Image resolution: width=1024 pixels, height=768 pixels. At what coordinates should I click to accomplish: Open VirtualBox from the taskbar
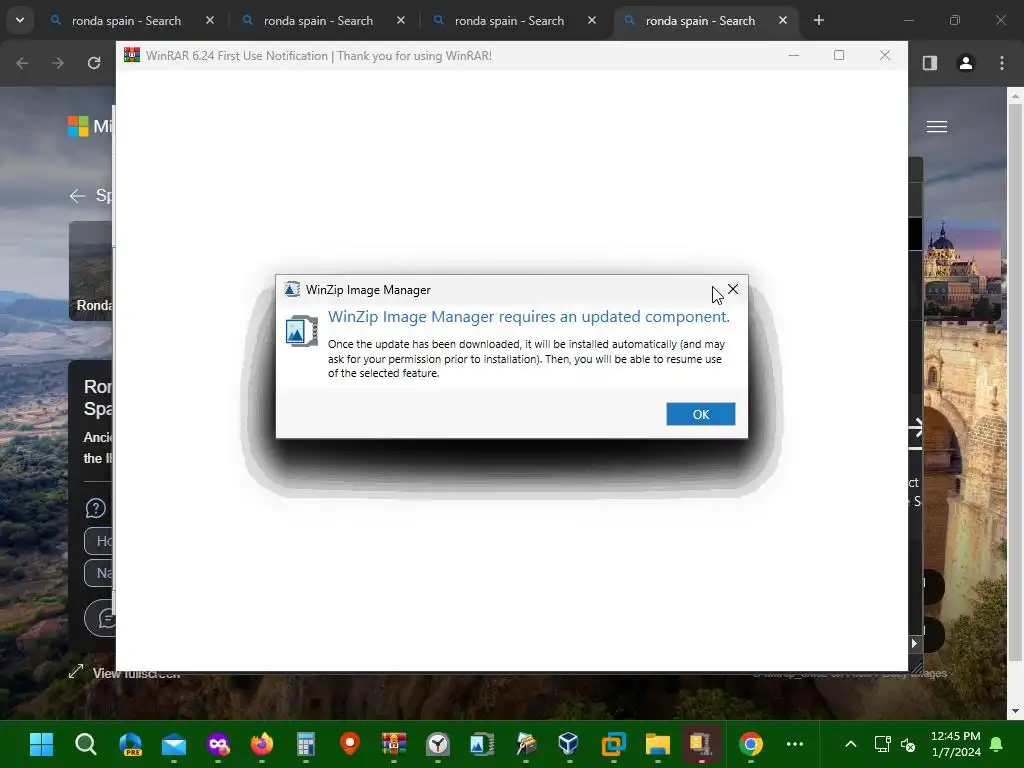(x=569, y=744)
